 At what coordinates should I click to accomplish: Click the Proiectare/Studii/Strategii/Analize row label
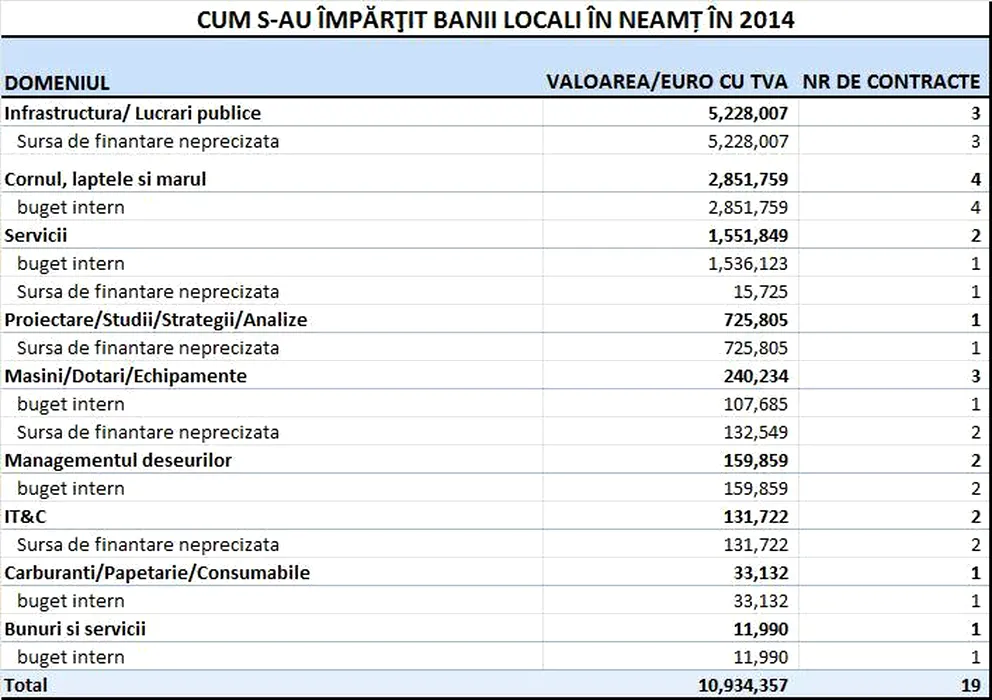pyautogui.click(x=156, y=320)
